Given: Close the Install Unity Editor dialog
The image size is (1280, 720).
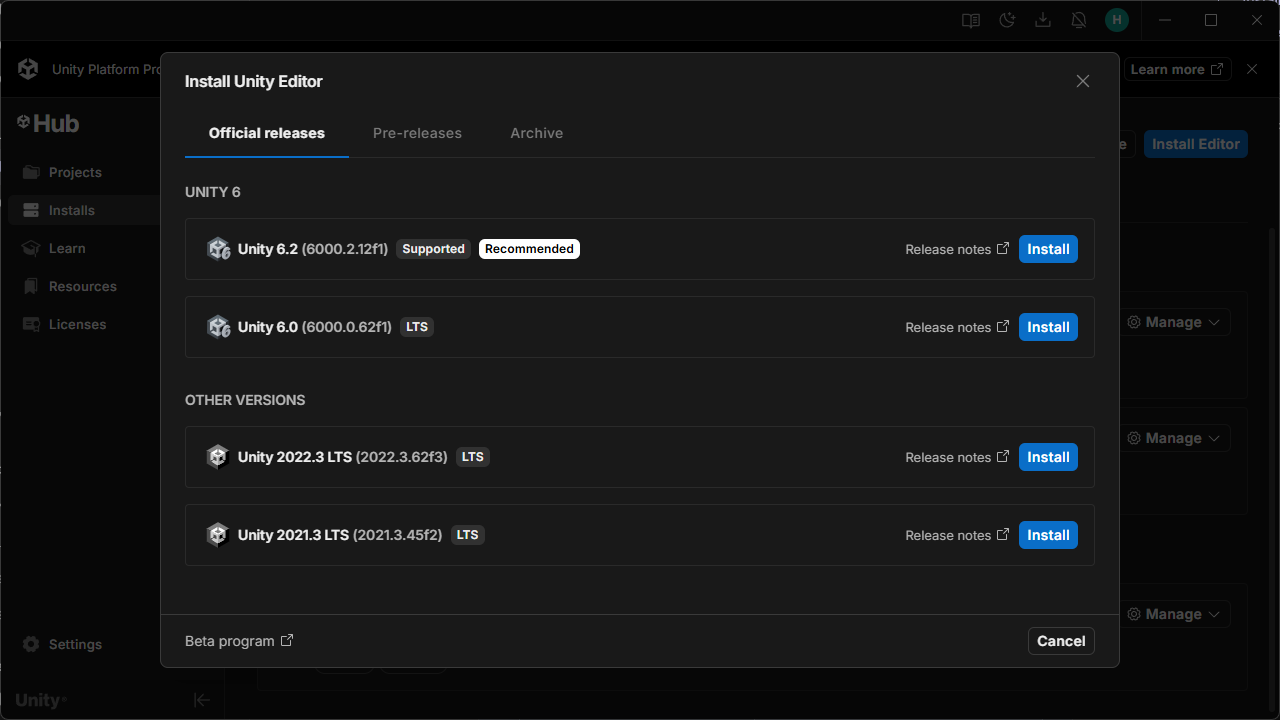Looking at the screenshot, I should pos(1082,81).
